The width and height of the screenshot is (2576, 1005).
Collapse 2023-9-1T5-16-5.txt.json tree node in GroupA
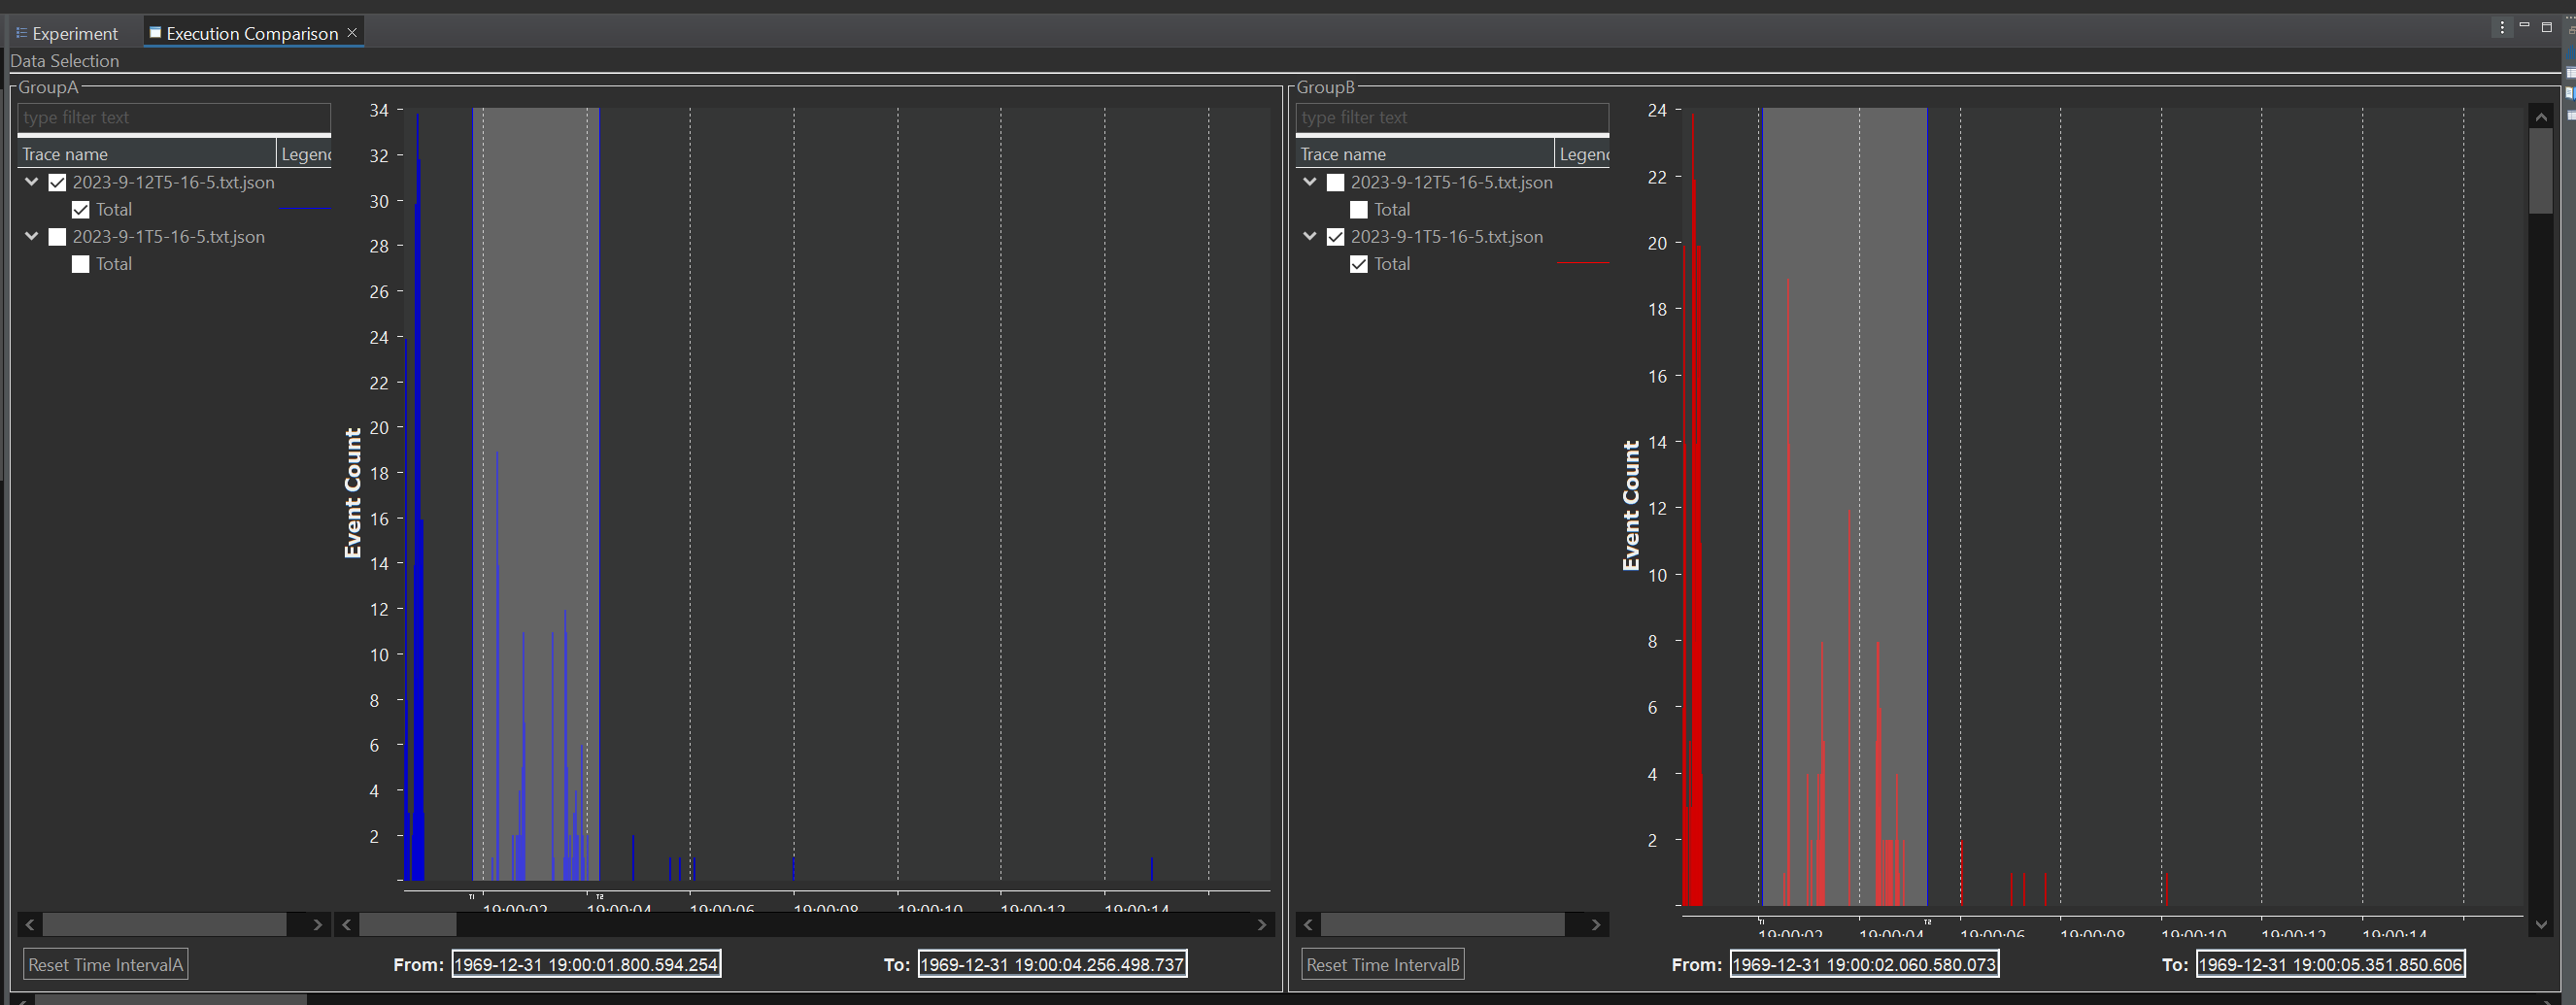tap(32, 237)
